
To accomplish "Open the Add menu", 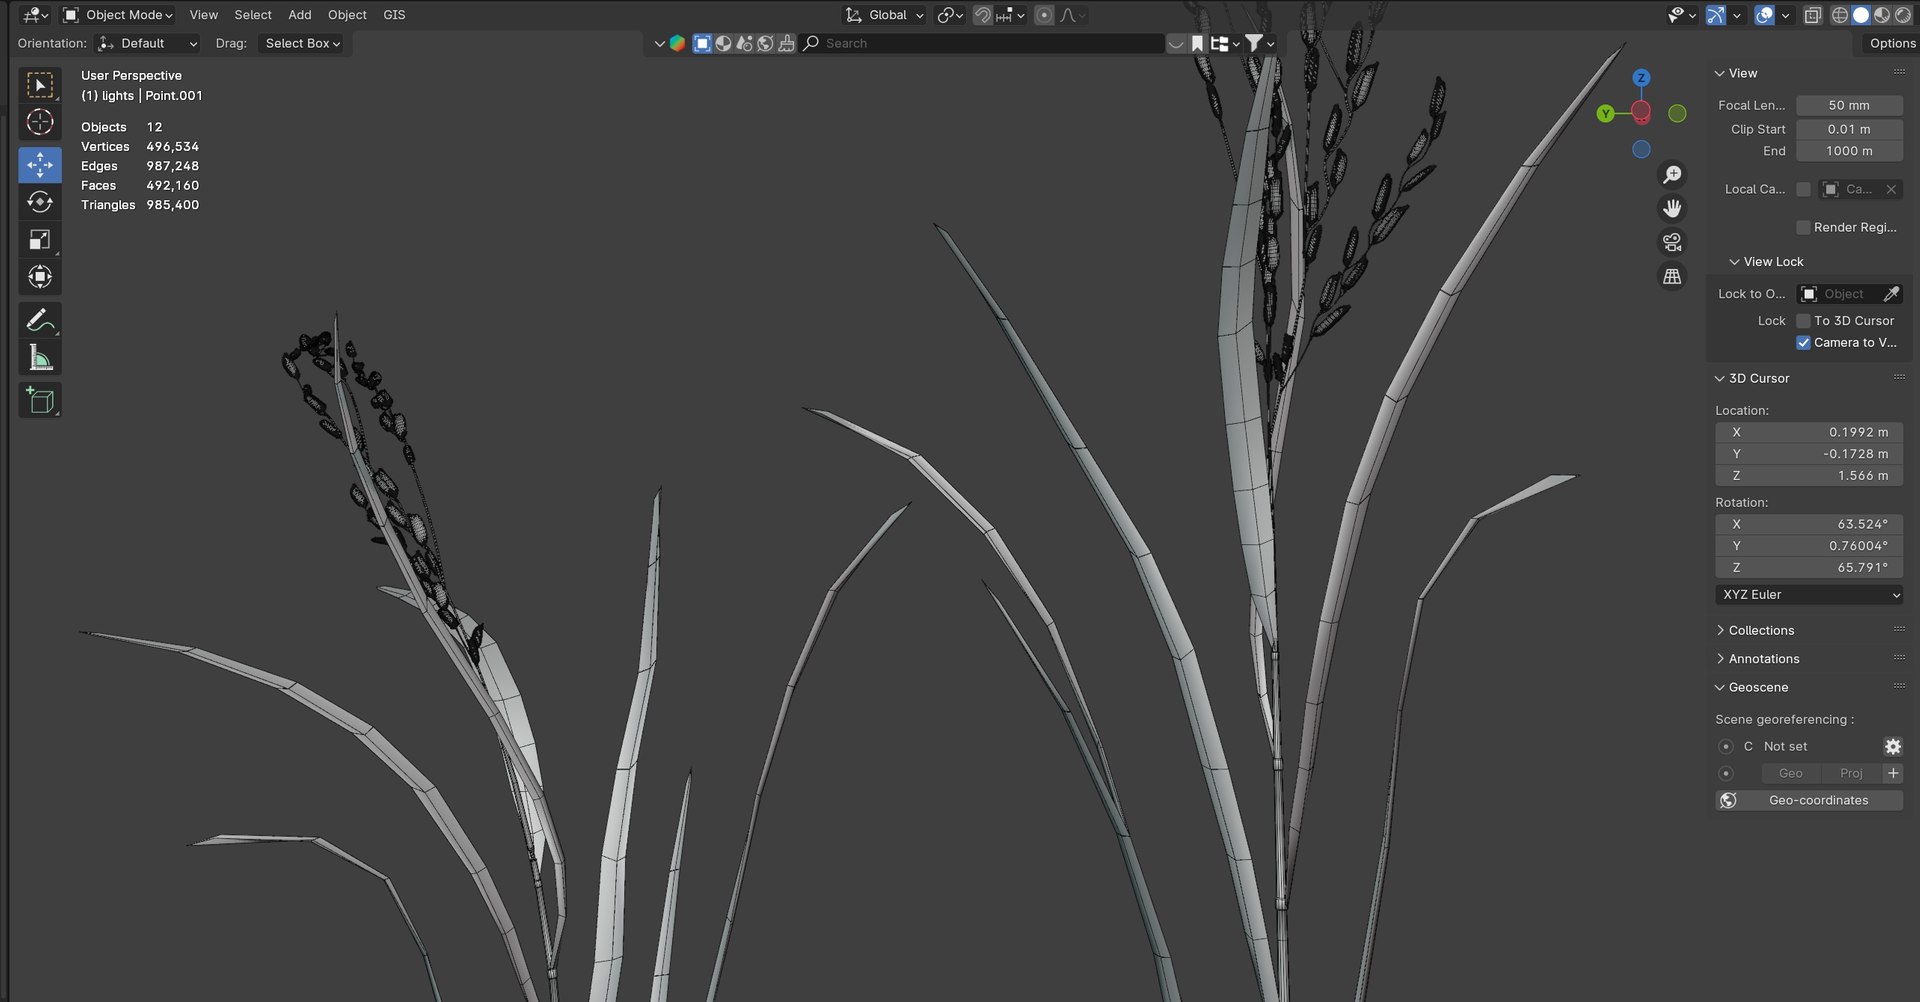I will point(300,15).
